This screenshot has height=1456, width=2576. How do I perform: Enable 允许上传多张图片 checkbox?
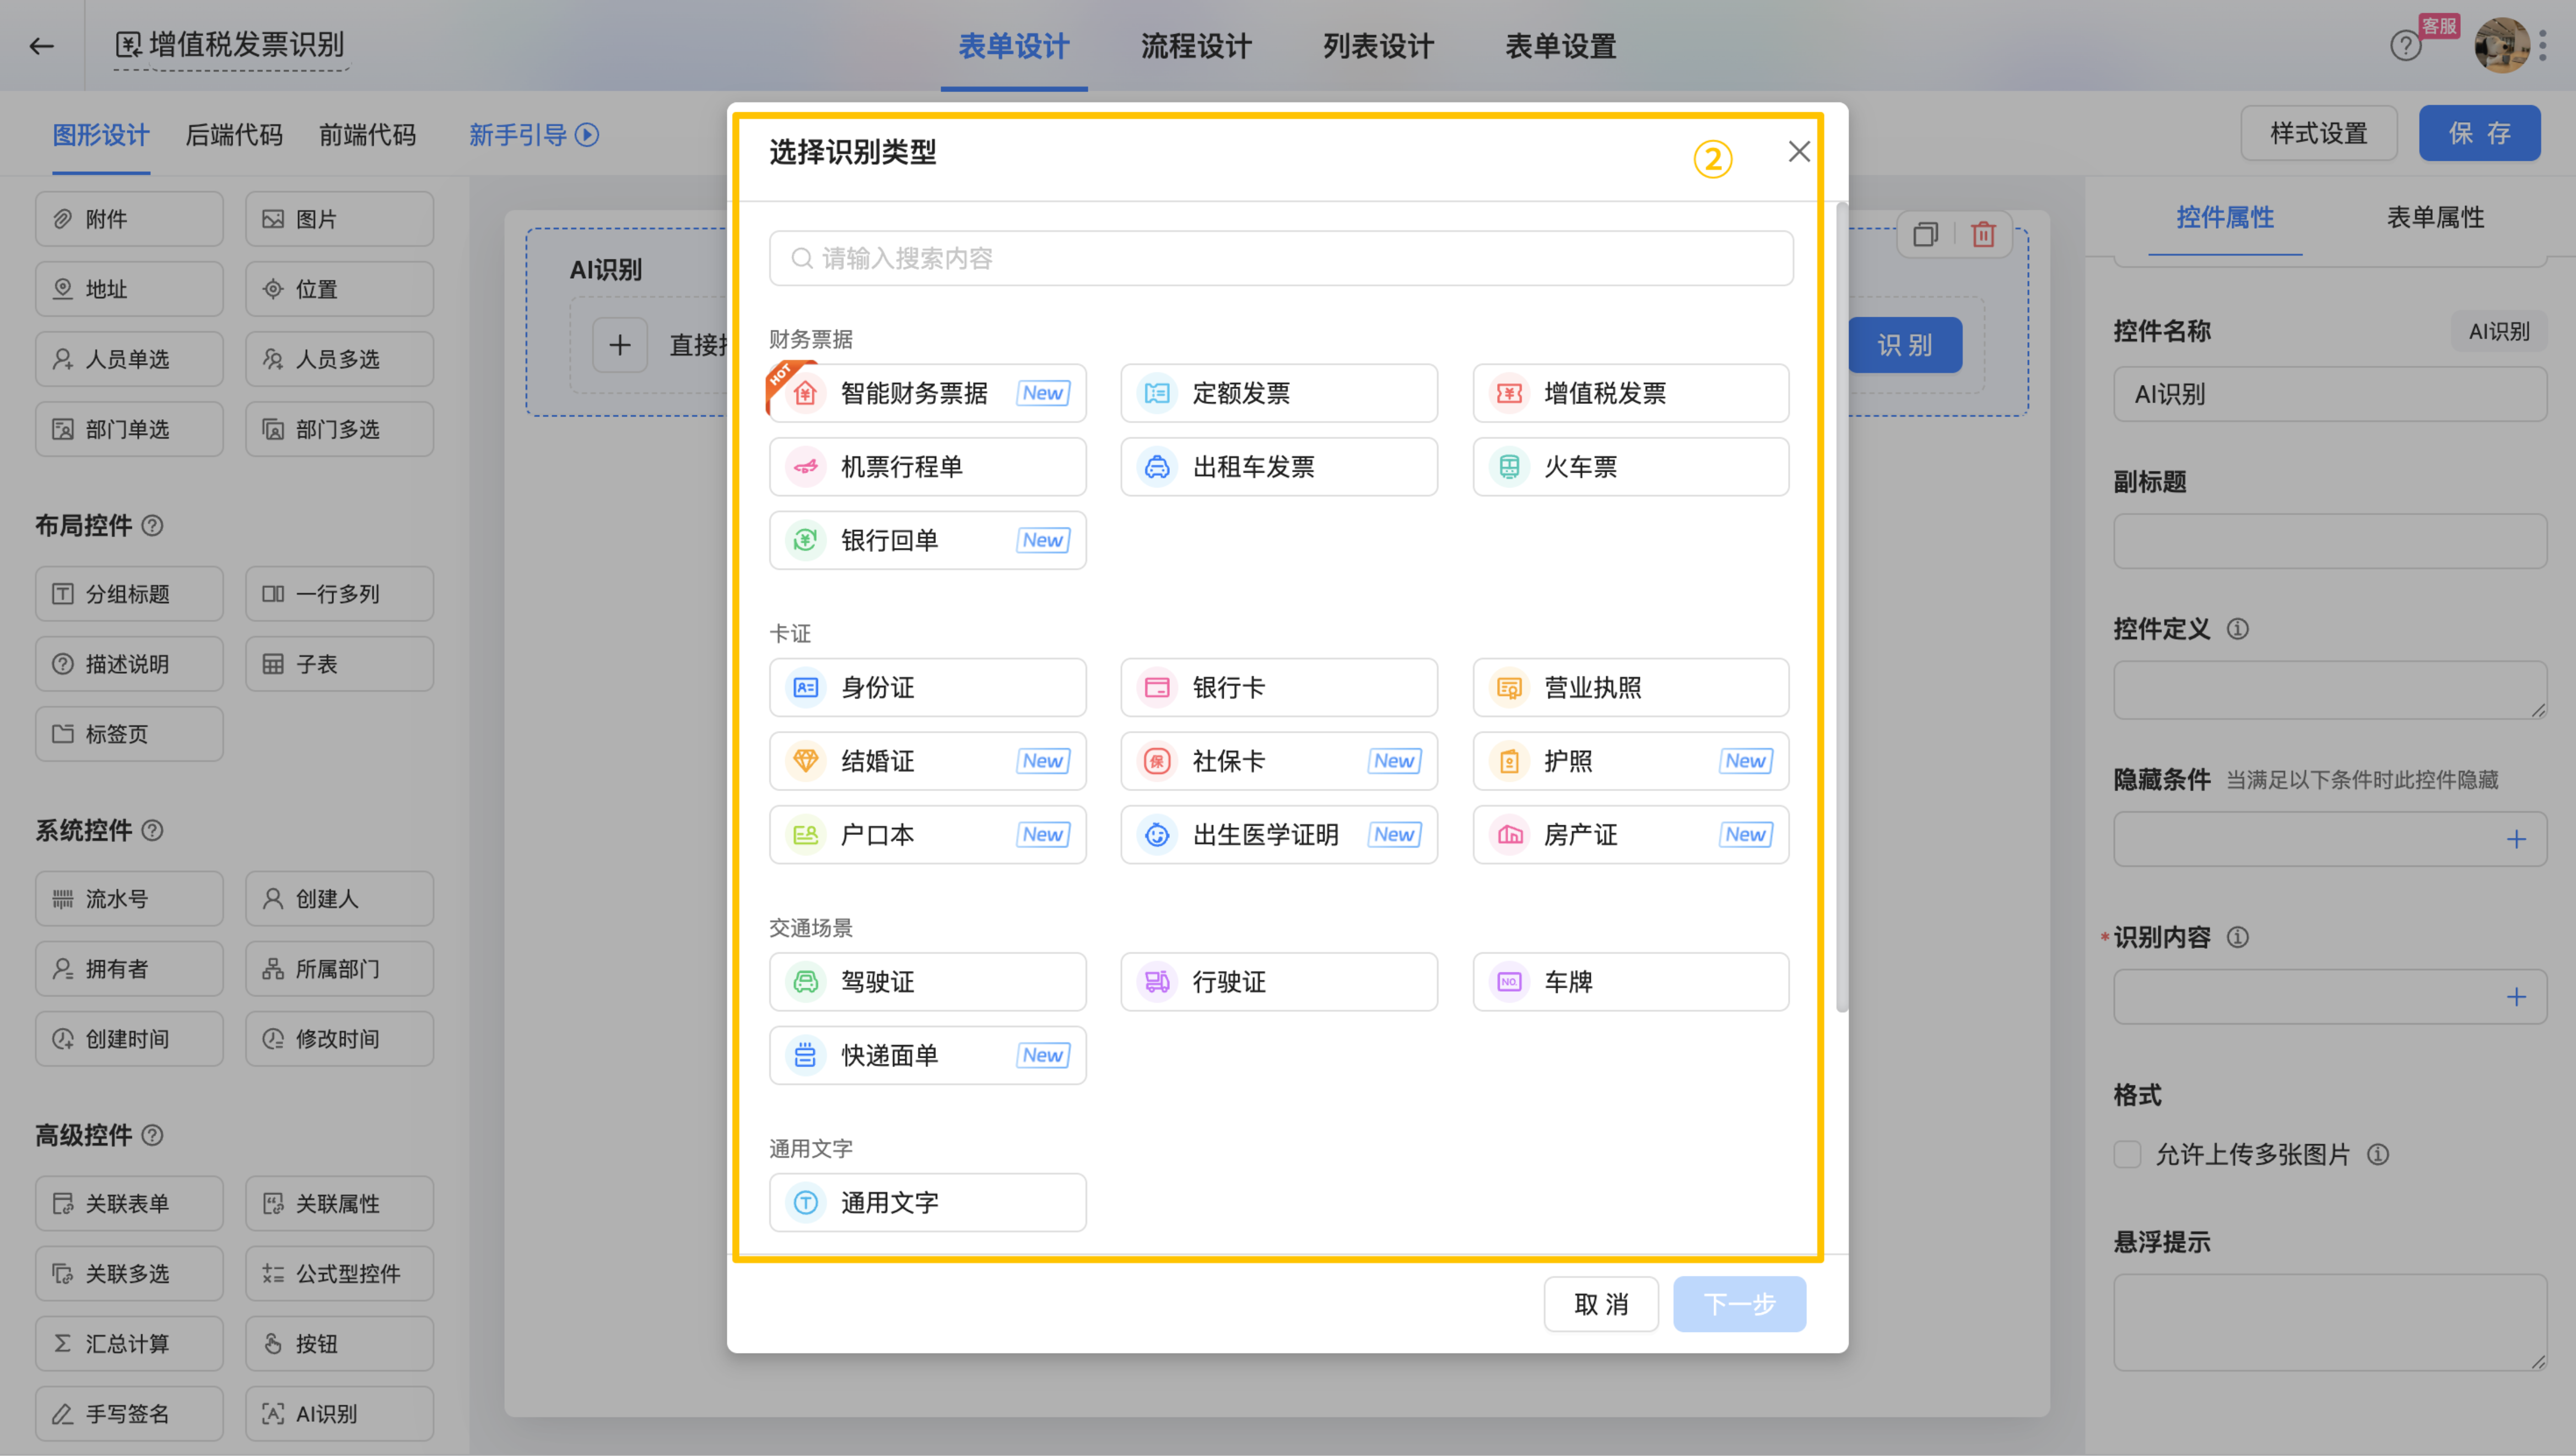[2127, 1154]
